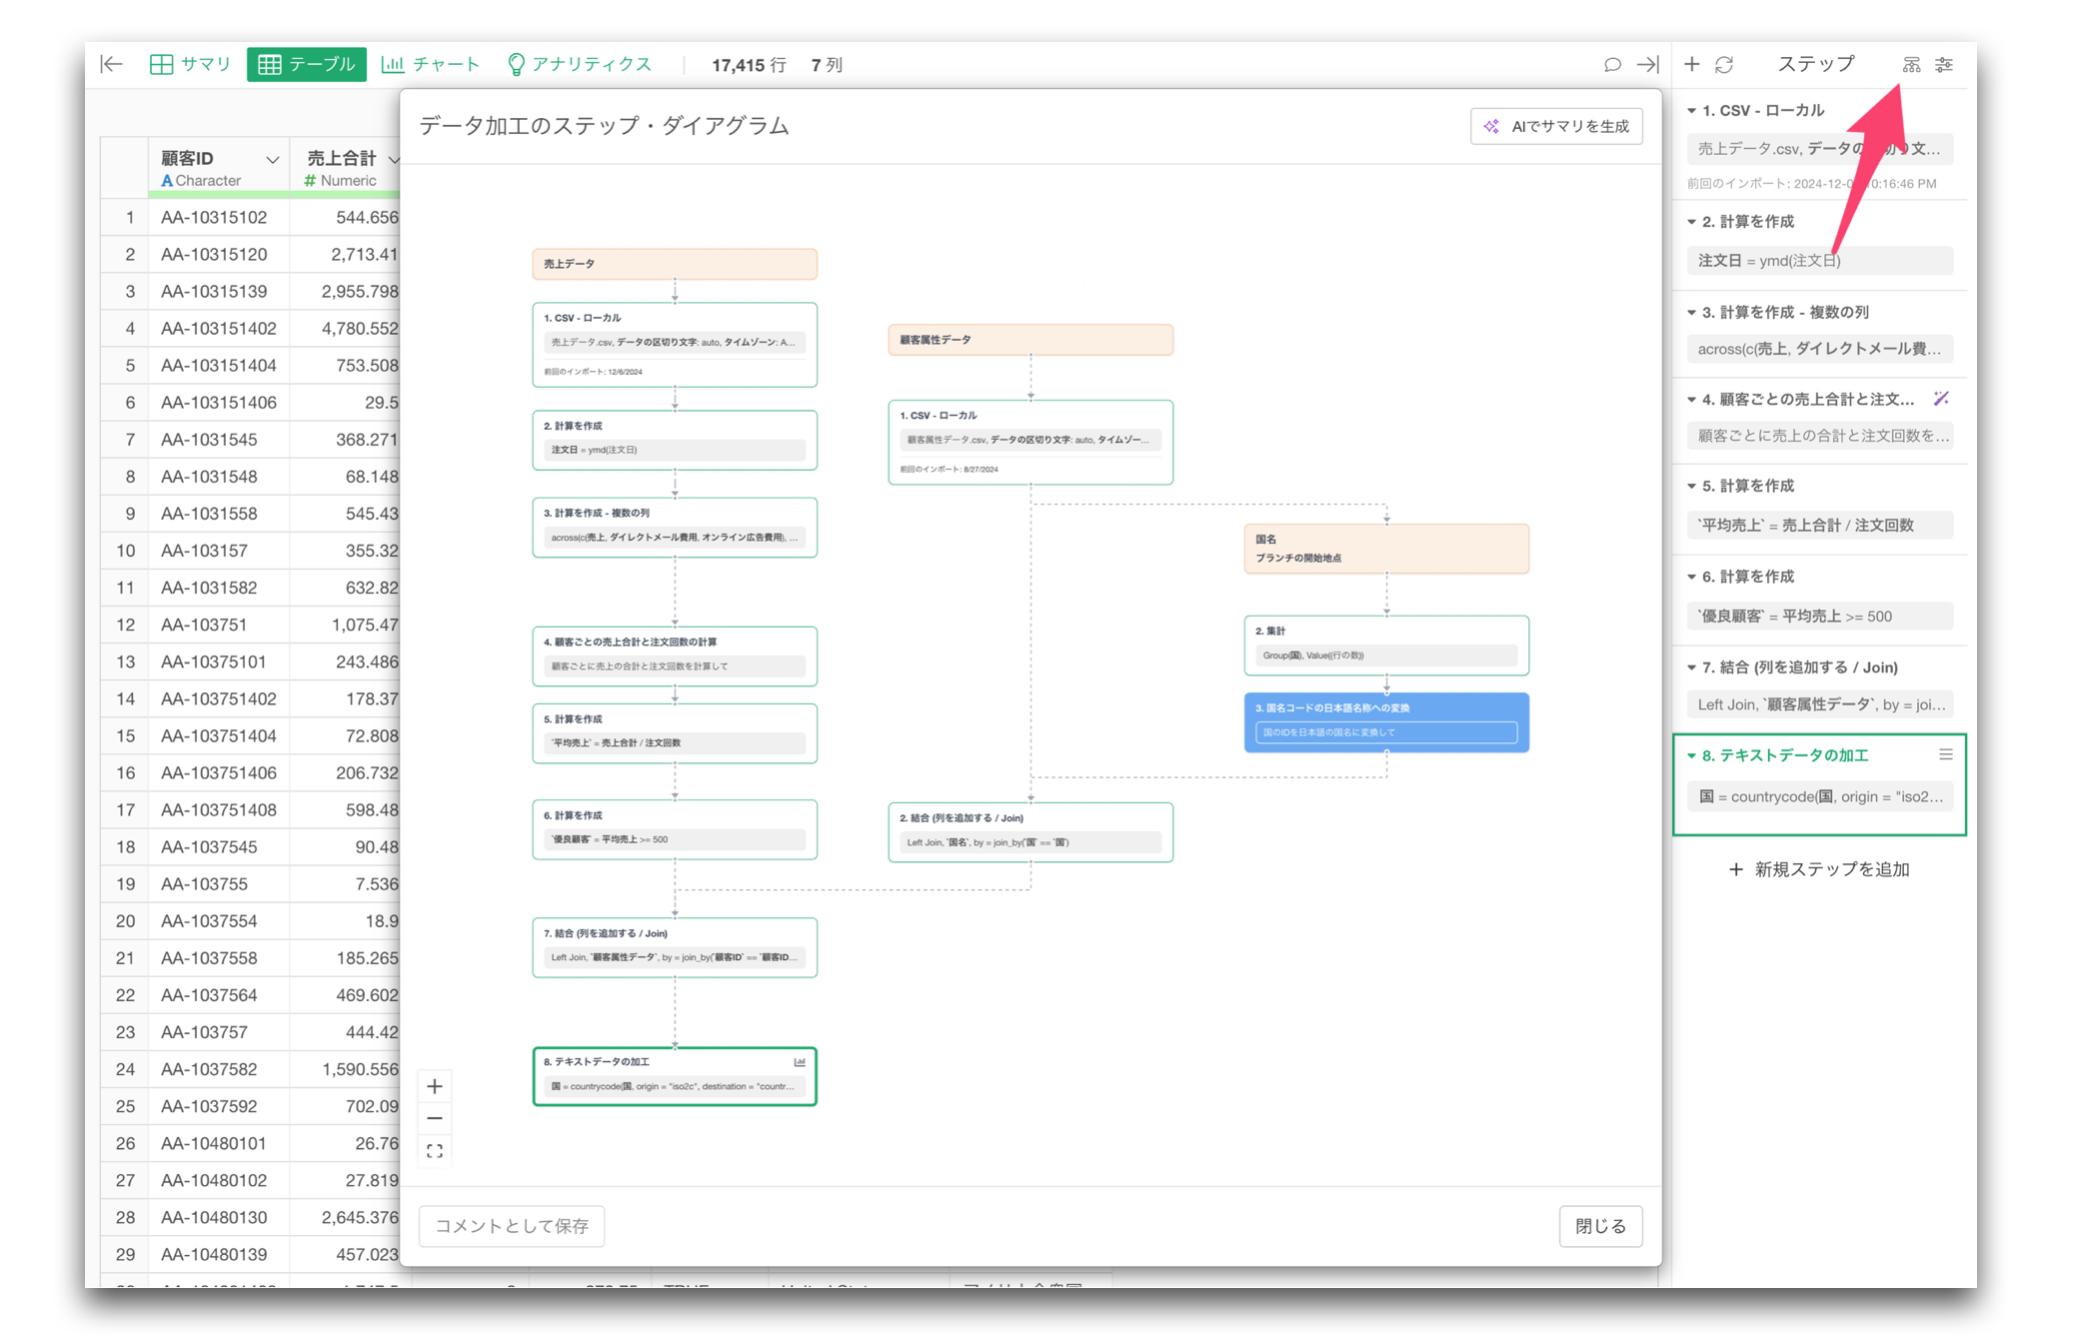The image size is (2086, 1338).
Task: Add a step with plus icon
Action: tap(1692, 64)
